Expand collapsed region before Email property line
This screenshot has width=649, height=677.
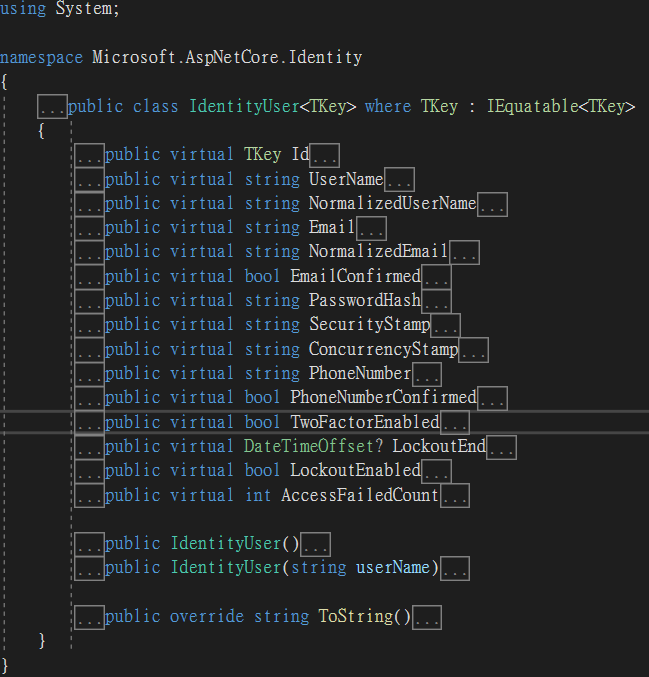point(89,228)
